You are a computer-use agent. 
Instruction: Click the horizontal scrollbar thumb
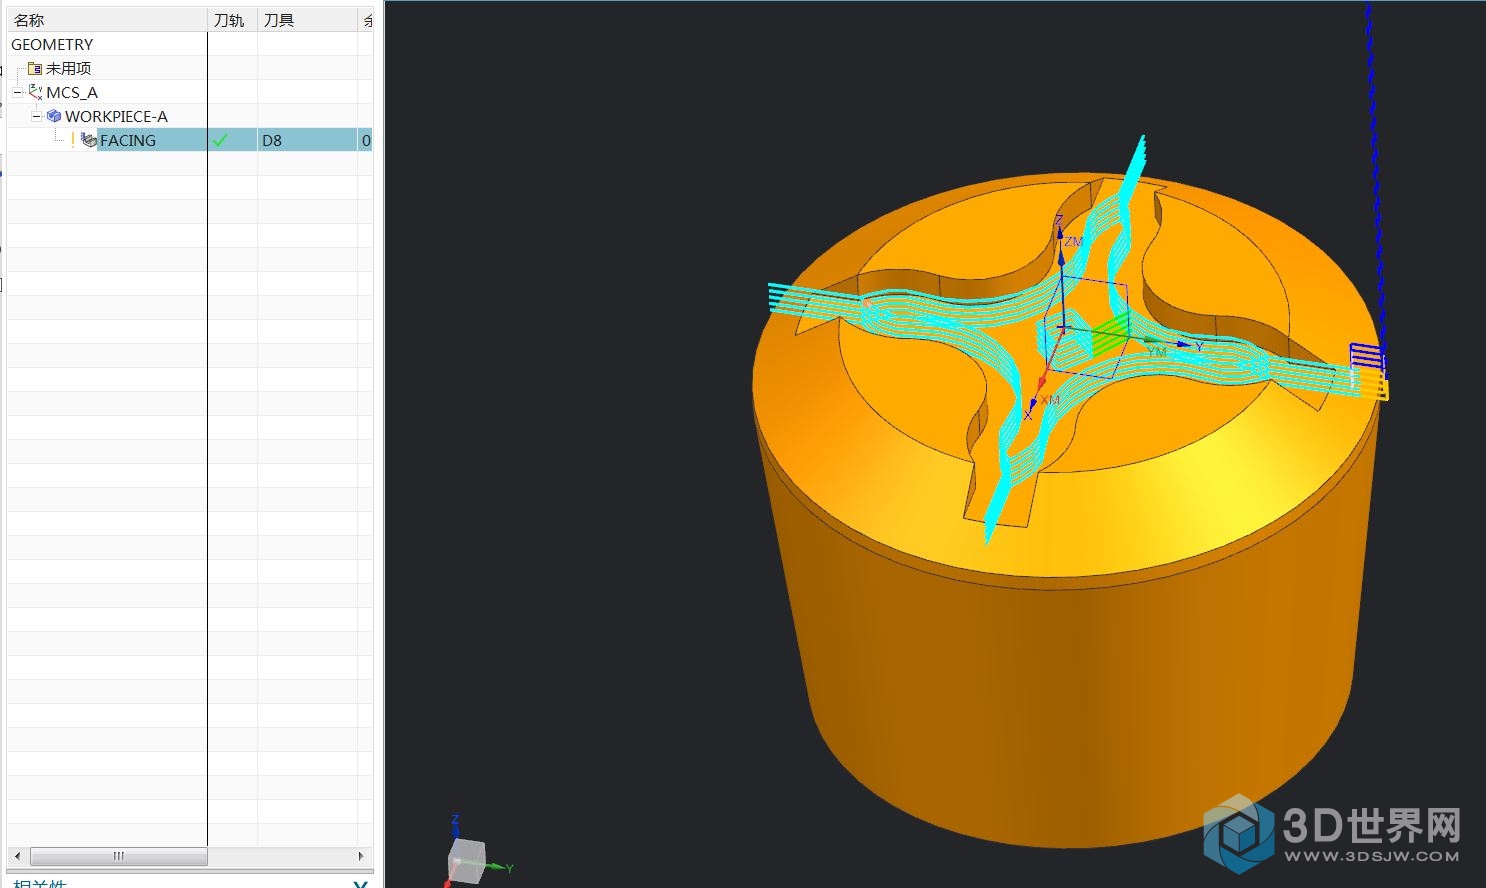tap(119, 856)
